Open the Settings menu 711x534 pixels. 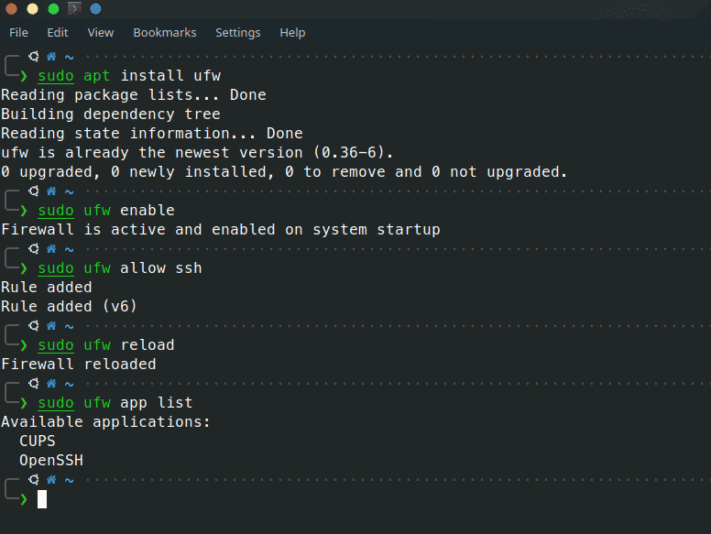237,32
